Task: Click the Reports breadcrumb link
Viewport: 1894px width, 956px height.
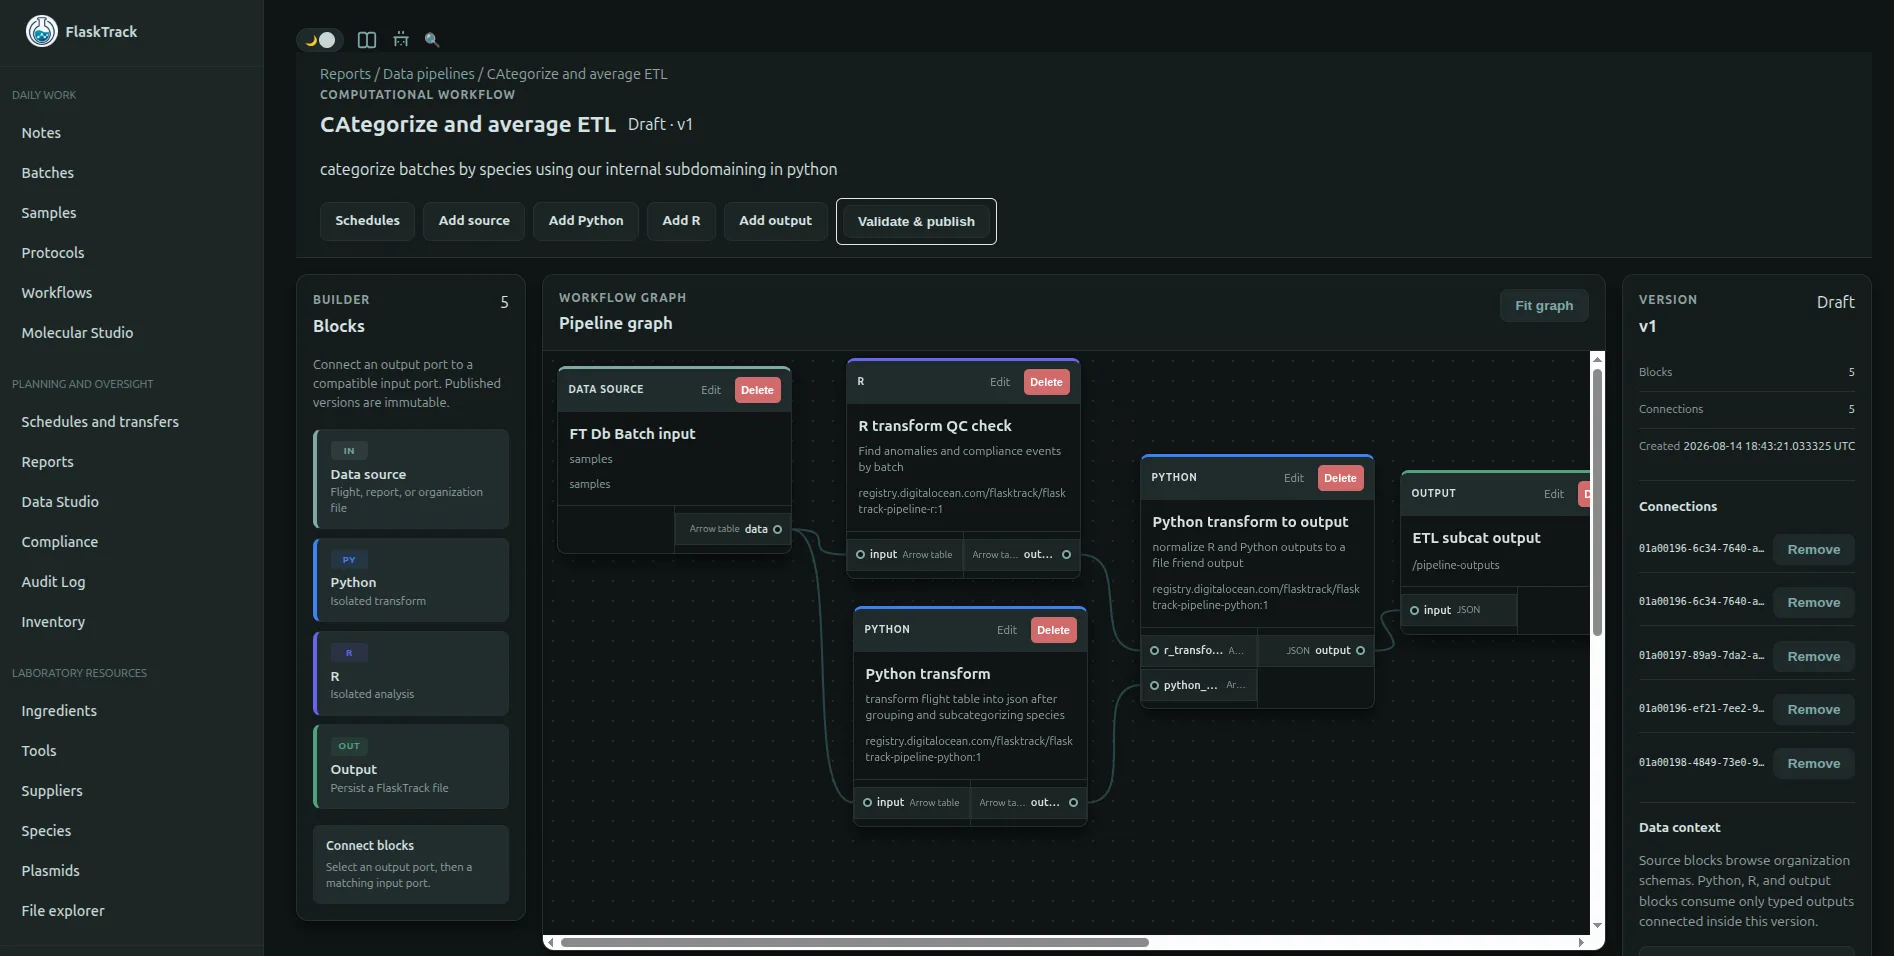Action: 345,74
